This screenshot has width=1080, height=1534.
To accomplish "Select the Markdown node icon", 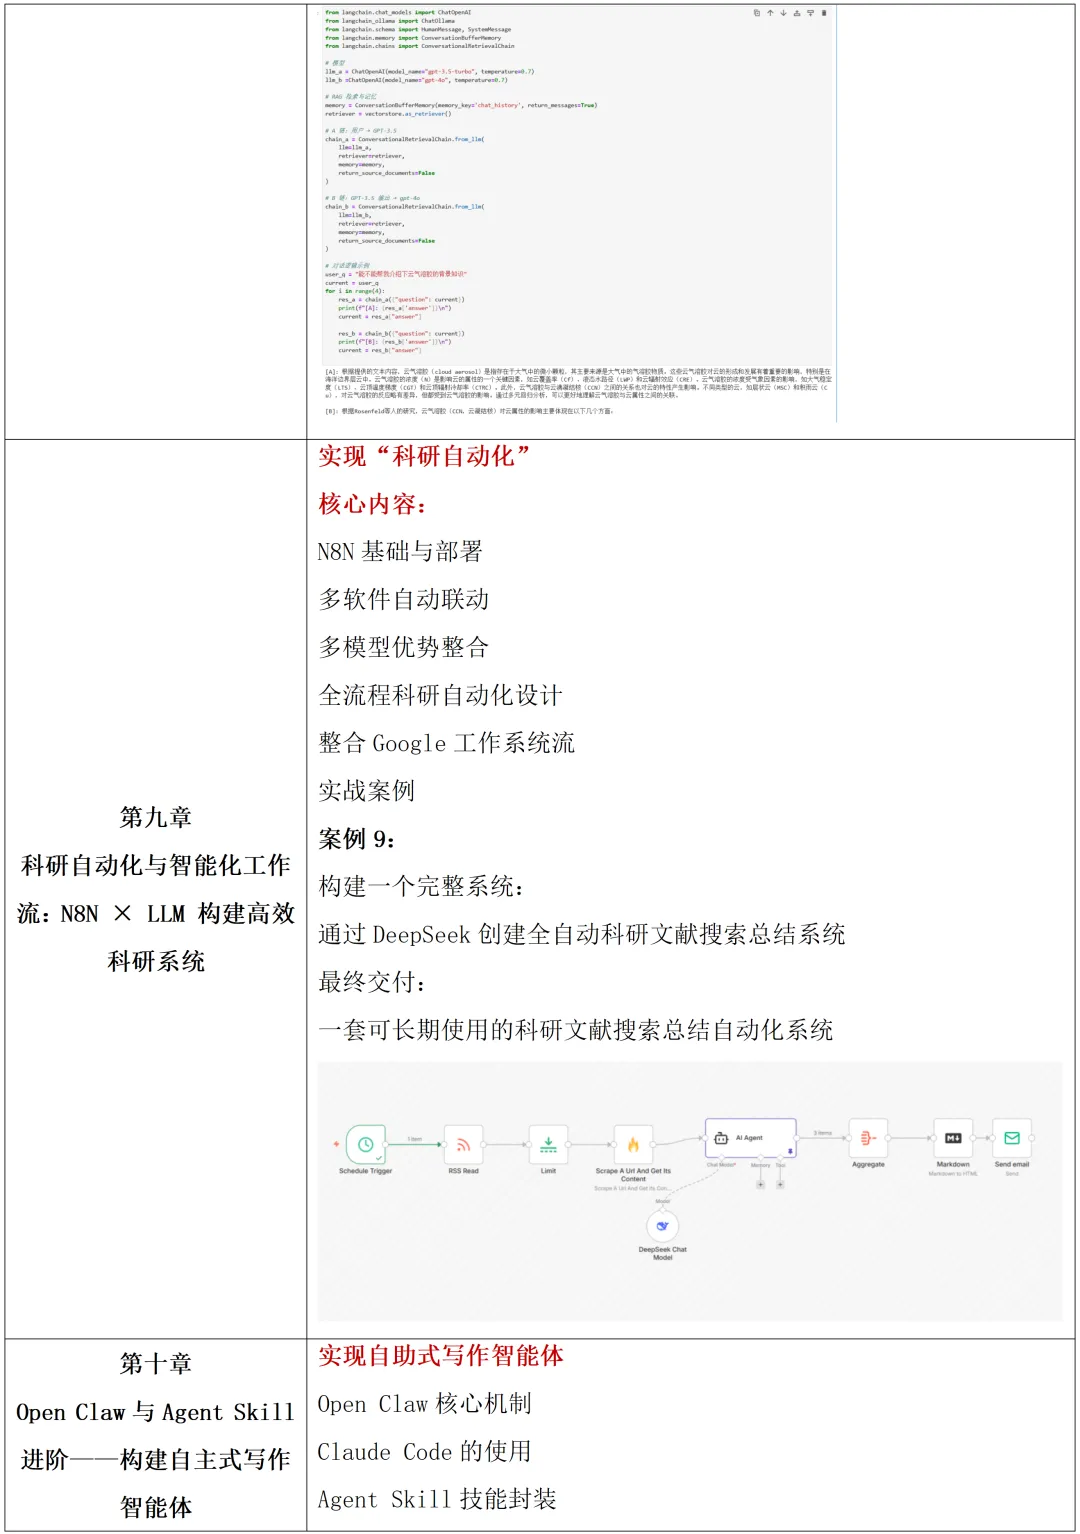I will [953, 1138].
